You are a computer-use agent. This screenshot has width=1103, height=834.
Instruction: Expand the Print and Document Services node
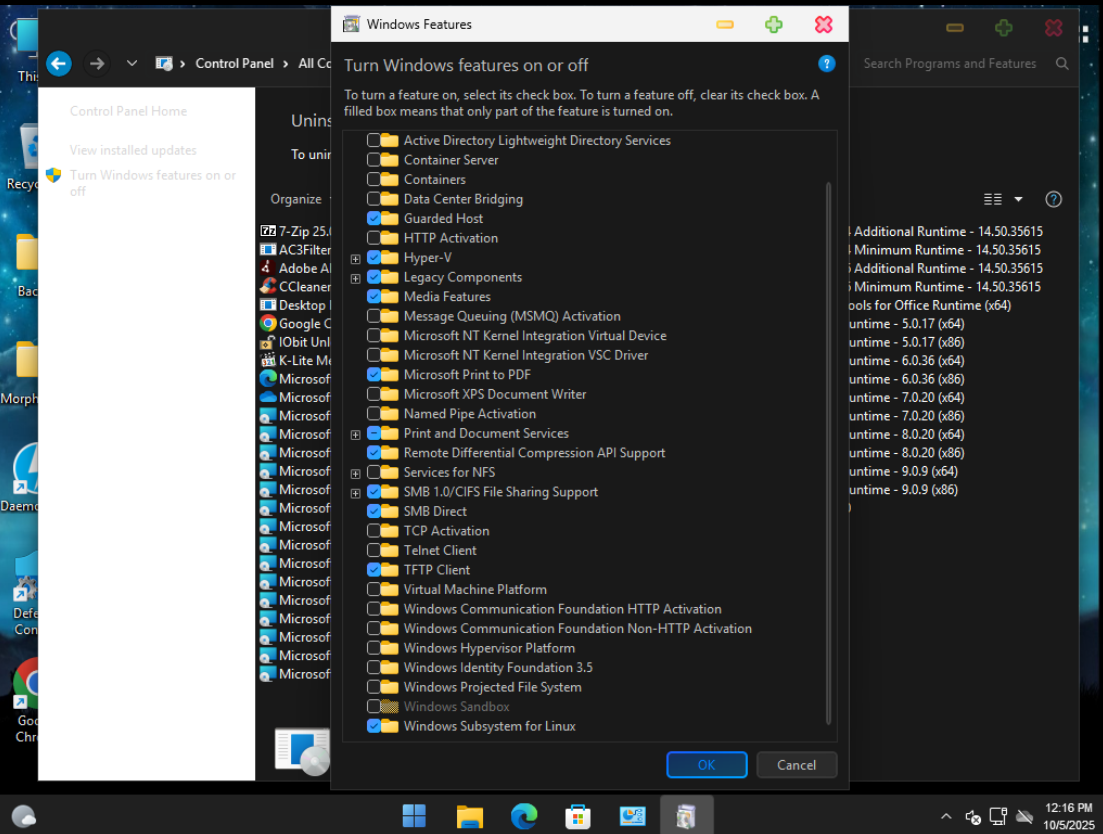355,435
